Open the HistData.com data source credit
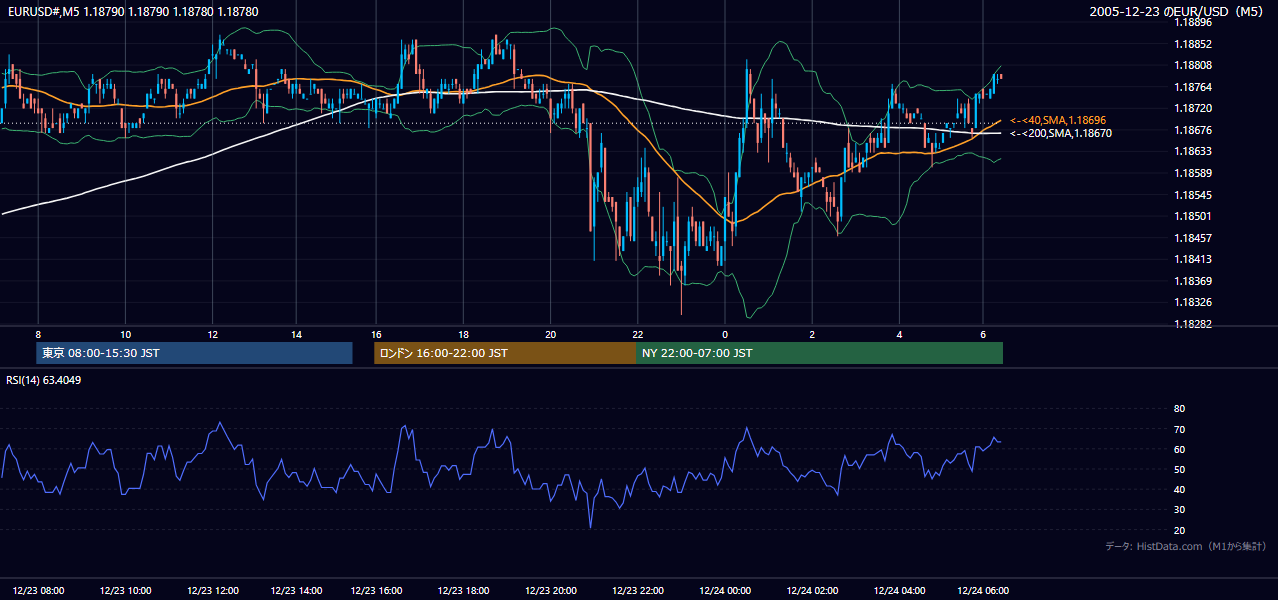The image size is (1278, 600). 1185,546
